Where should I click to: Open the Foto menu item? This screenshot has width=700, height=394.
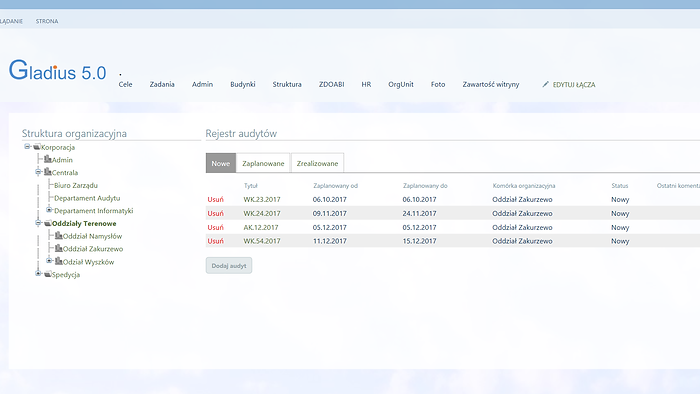(x=438, y=84)
